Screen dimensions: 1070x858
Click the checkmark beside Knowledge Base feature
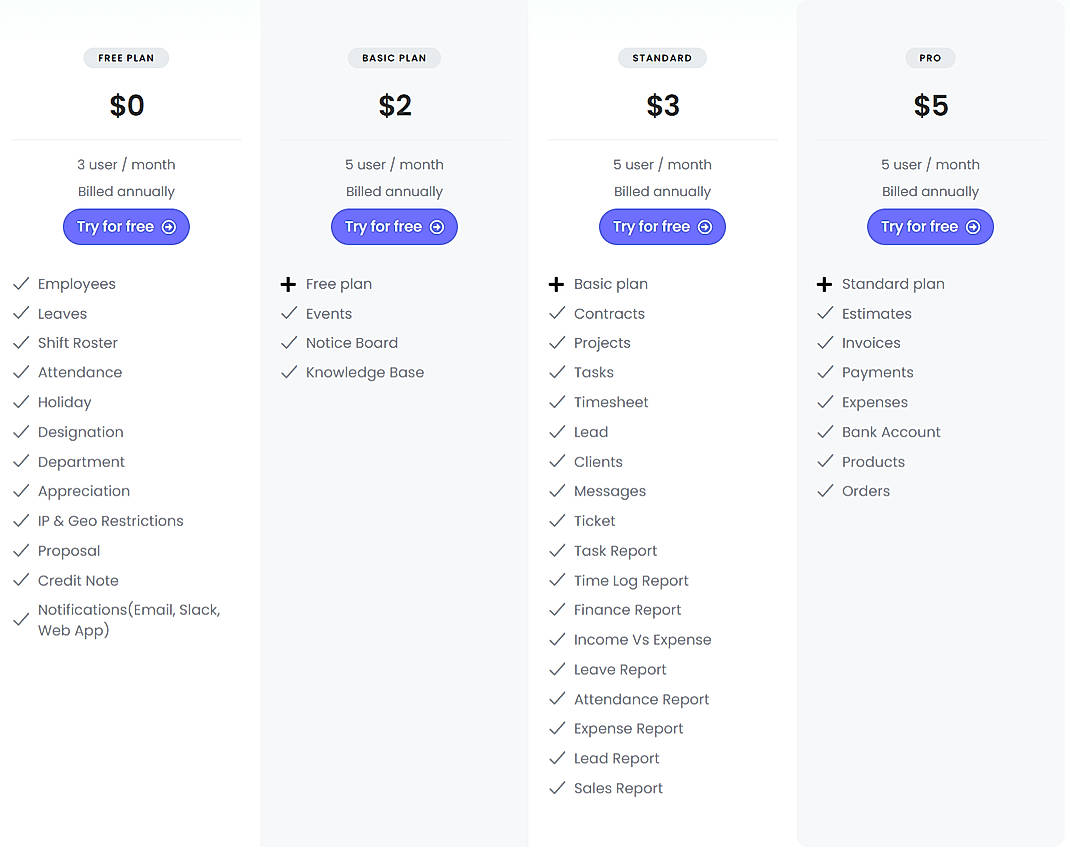coord(289,372)
